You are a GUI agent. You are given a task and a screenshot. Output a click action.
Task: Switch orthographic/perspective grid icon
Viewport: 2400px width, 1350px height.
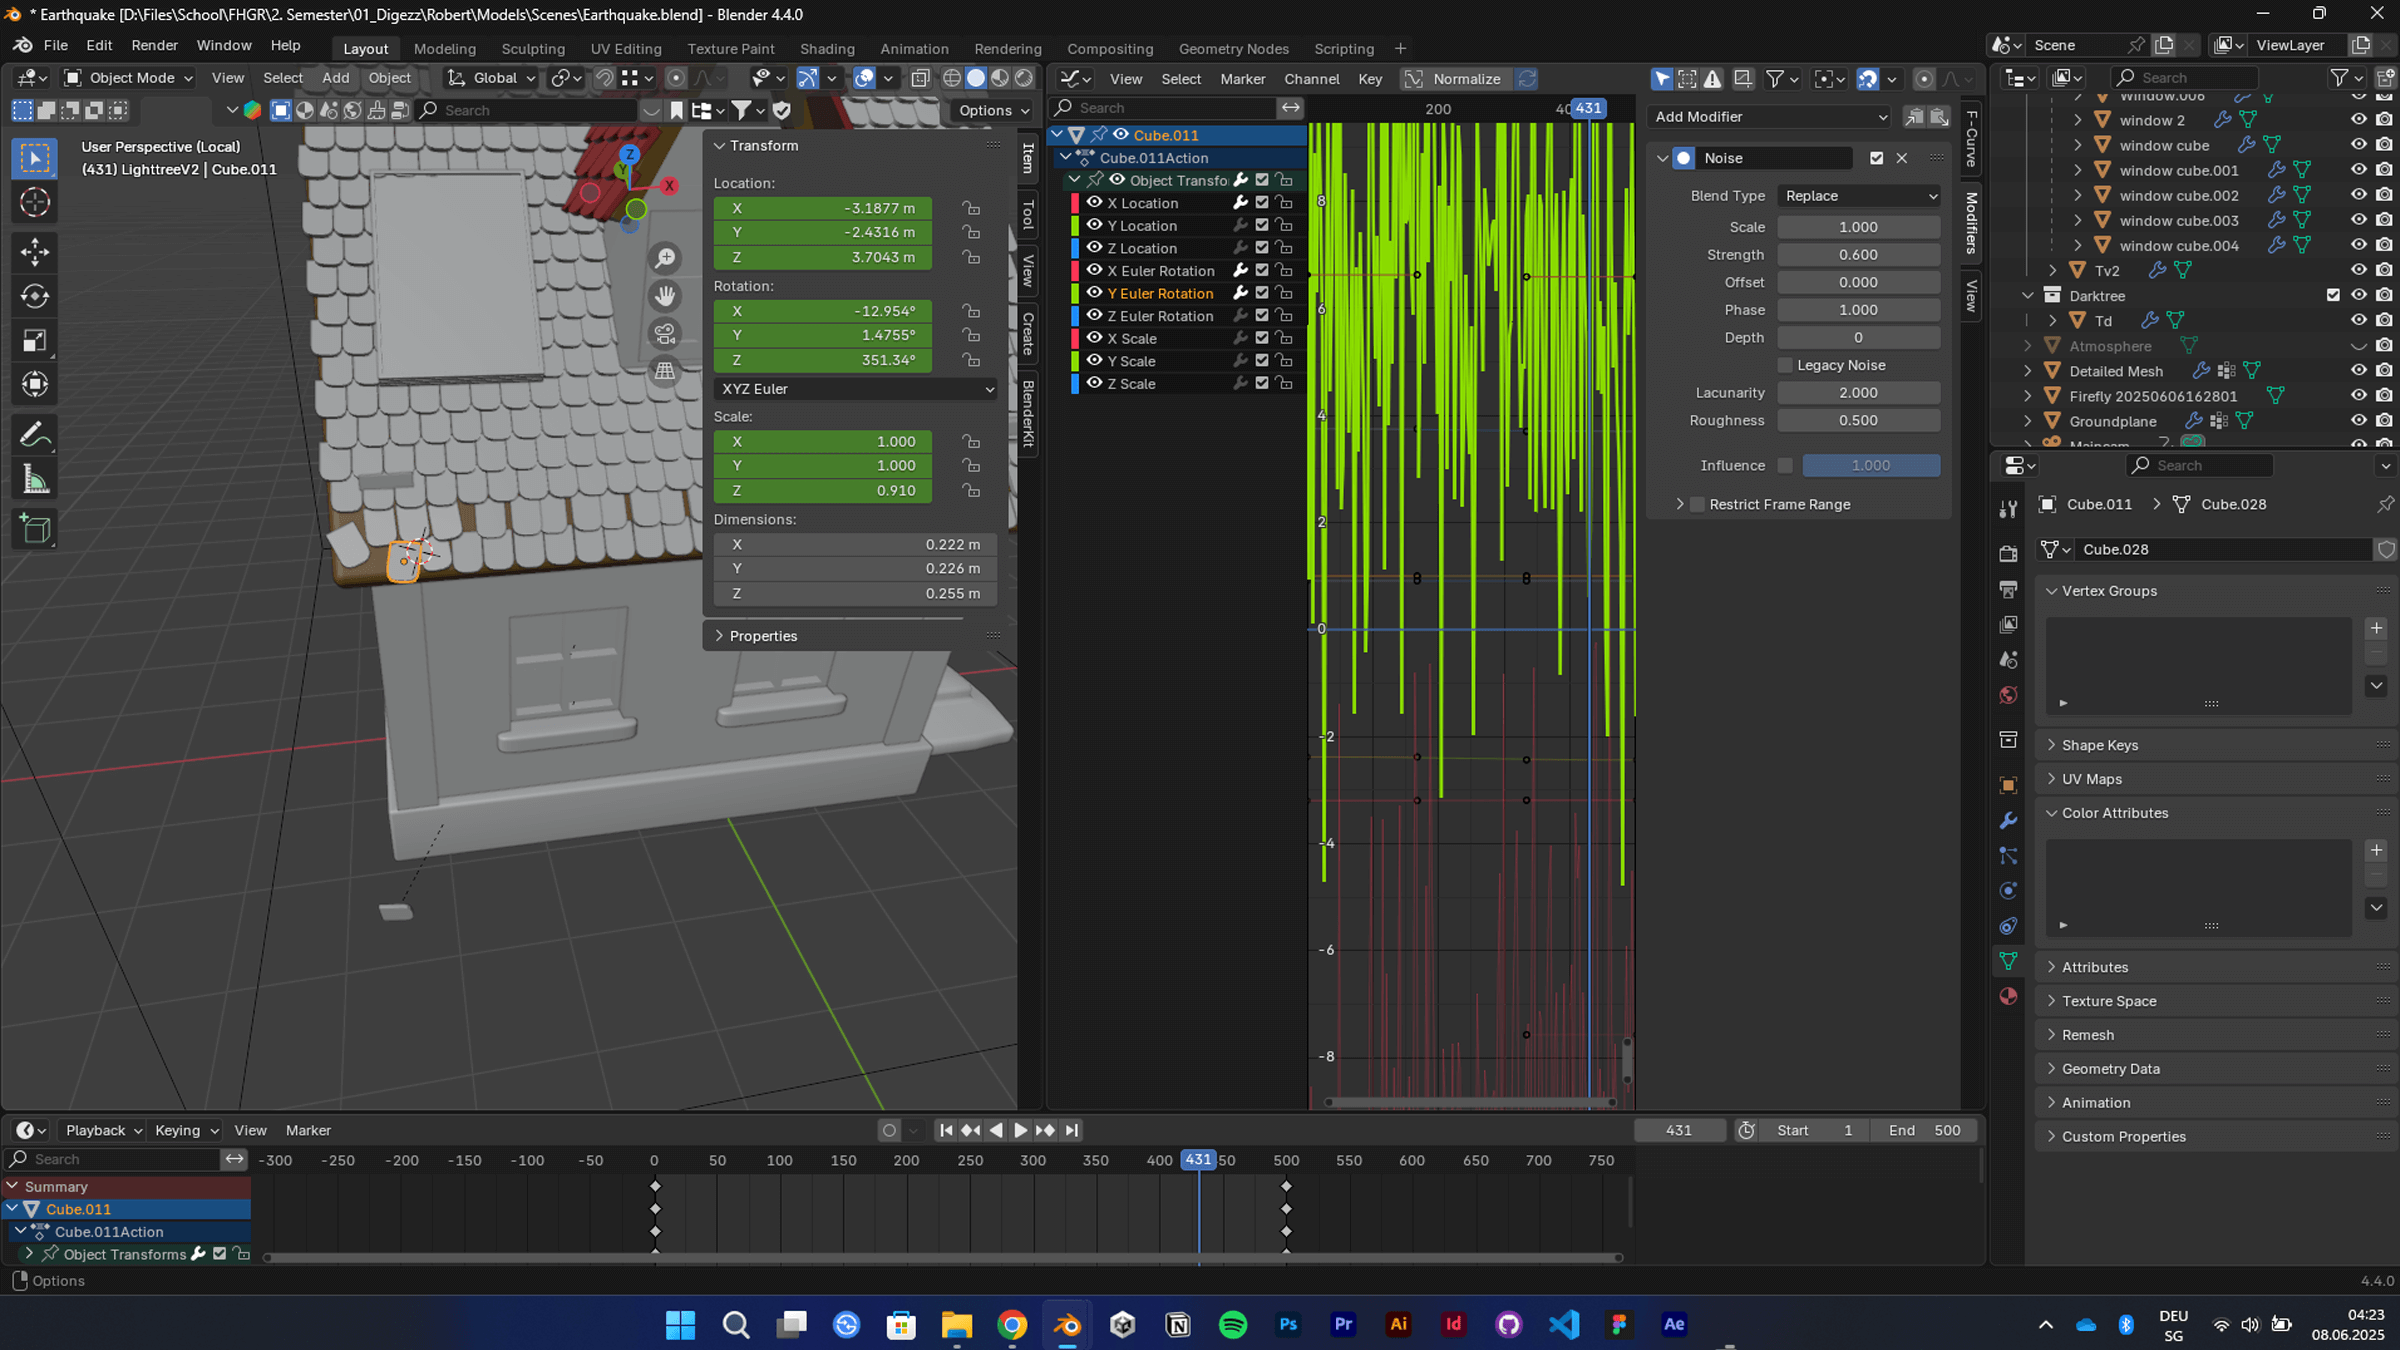[x=665, y=371]
